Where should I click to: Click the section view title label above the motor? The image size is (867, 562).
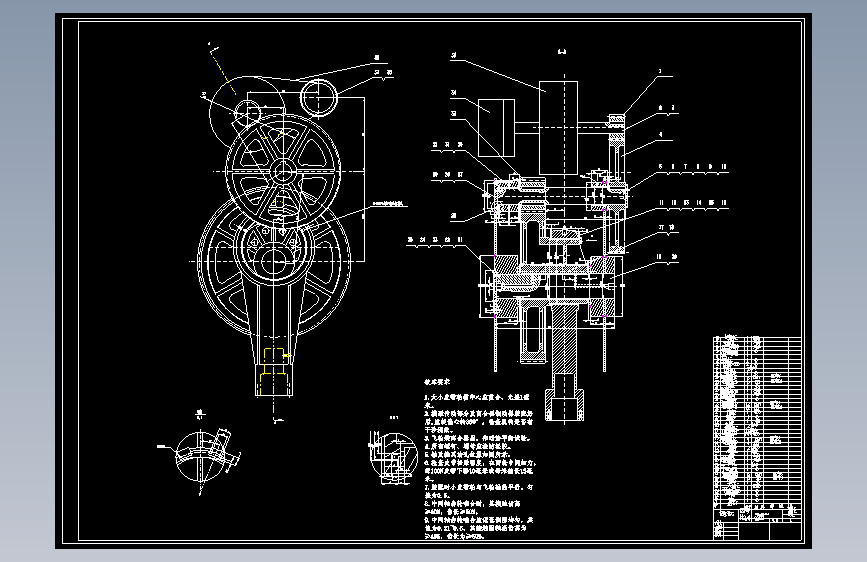tap(562, 53)
